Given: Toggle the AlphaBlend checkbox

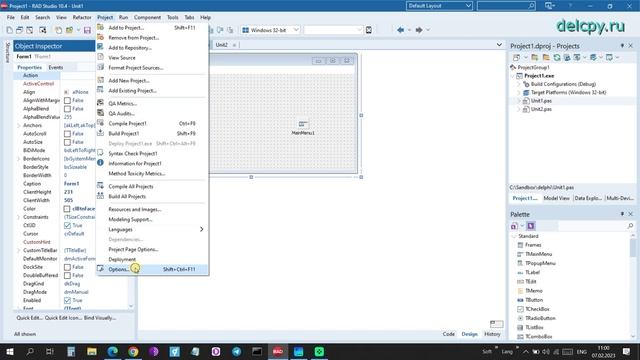Looking at the screenshot, I should pos(67,109).
